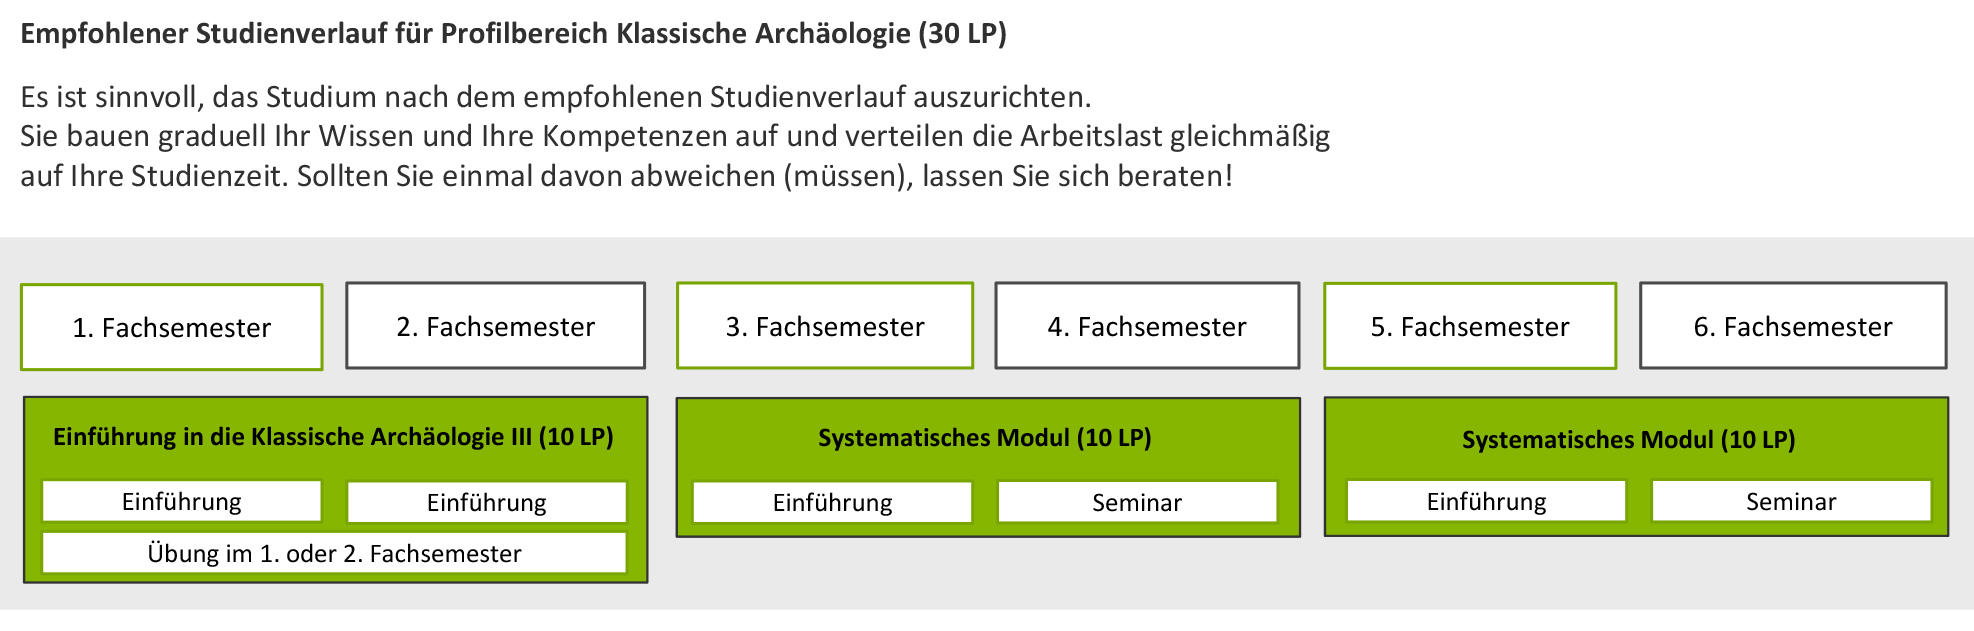Select the 4. Fachsemester box
The width and height of the screenshot is (1974, 631).
pyautogui.click(x=1146, y=326)
